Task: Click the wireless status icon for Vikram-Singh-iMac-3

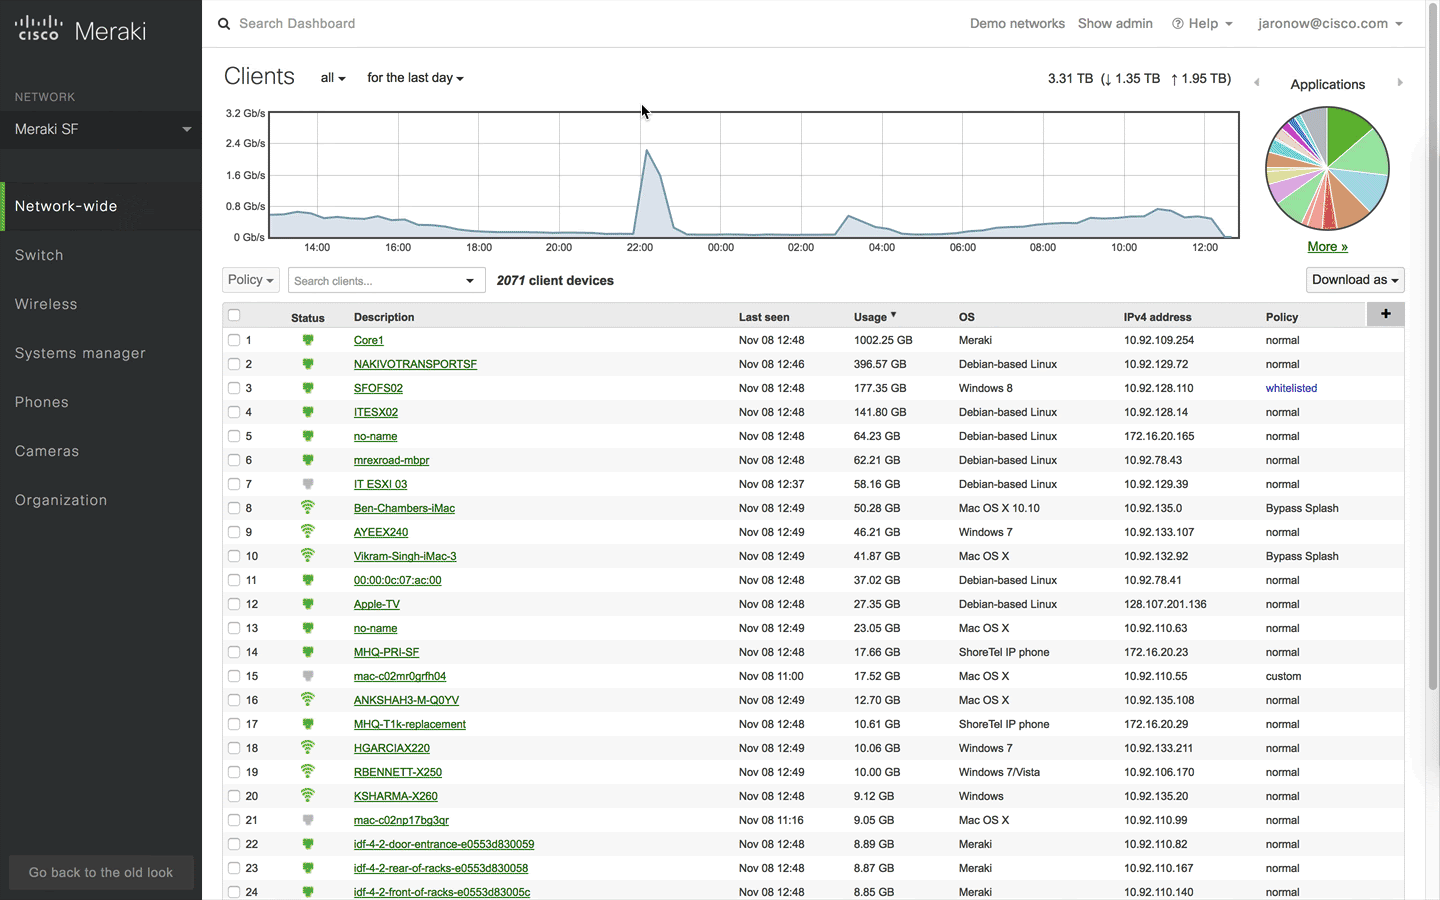Action: click(x=308, y=555)
